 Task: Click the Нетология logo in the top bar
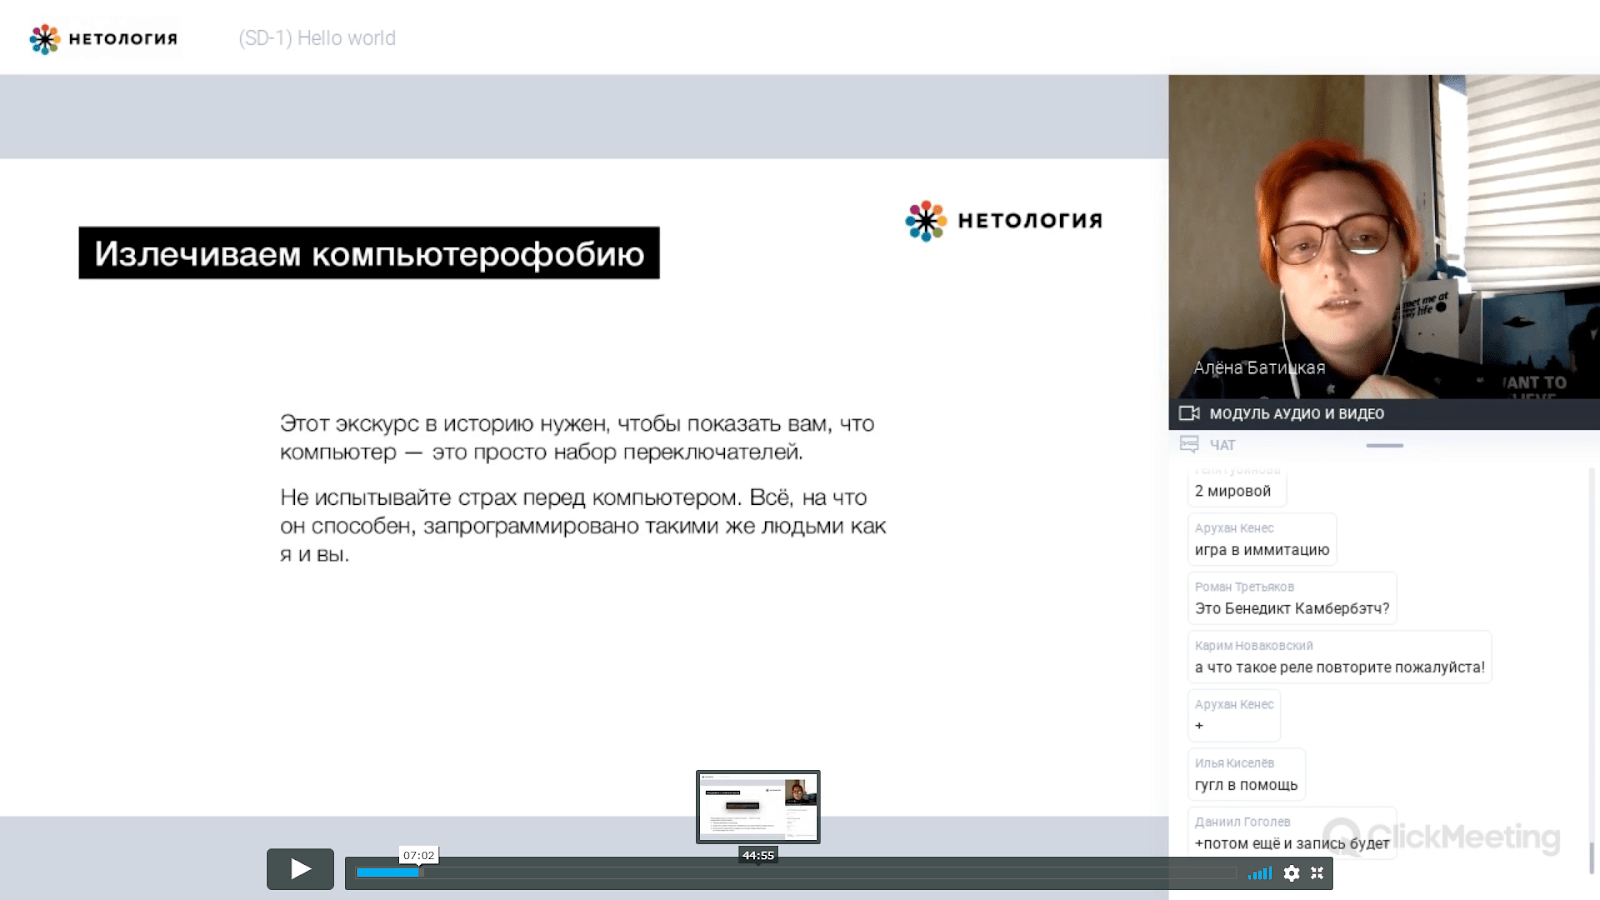[103, 37]
